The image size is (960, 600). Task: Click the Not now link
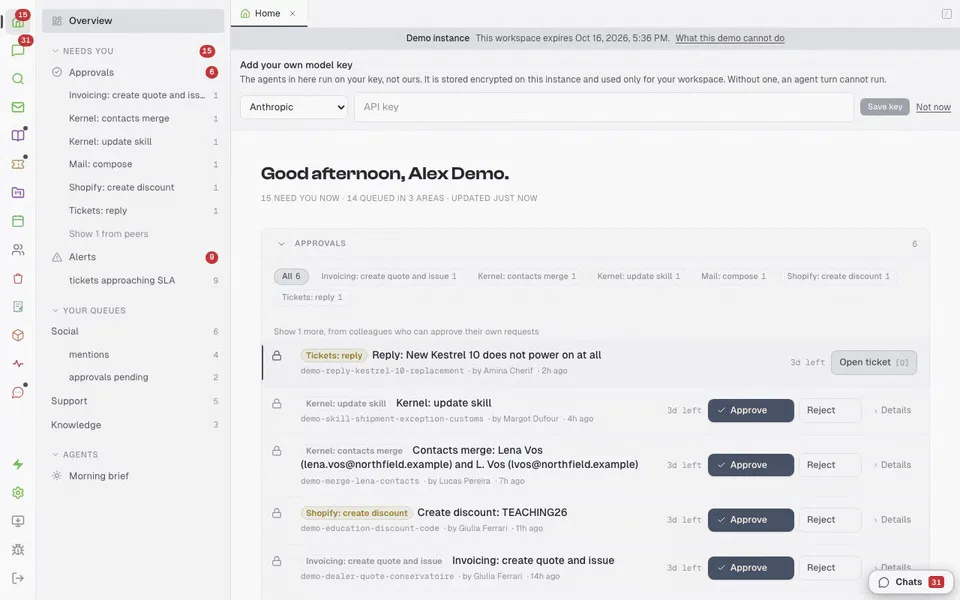[933, 107]
